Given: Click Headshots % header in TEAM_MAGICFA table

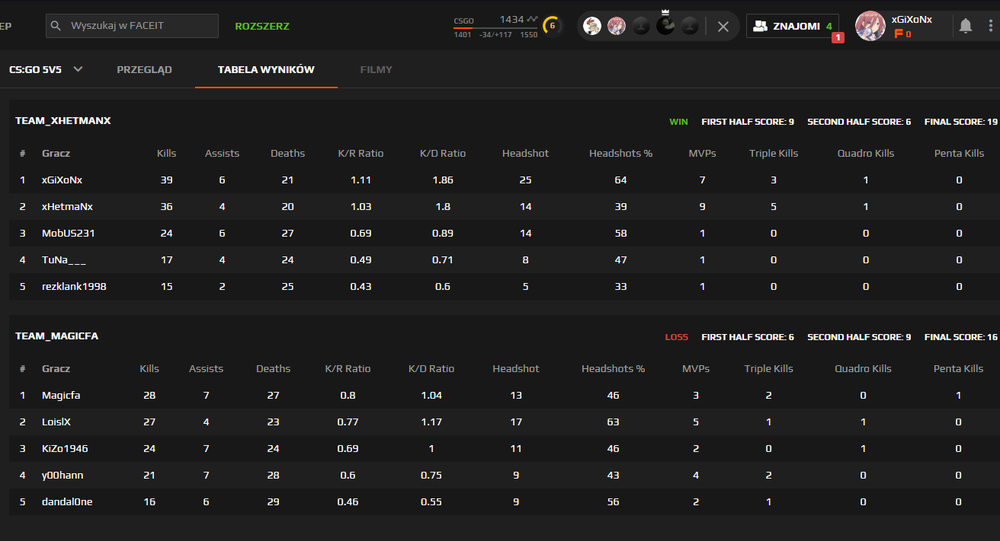Looking at the screenshot, I should [x=613, y=369].
